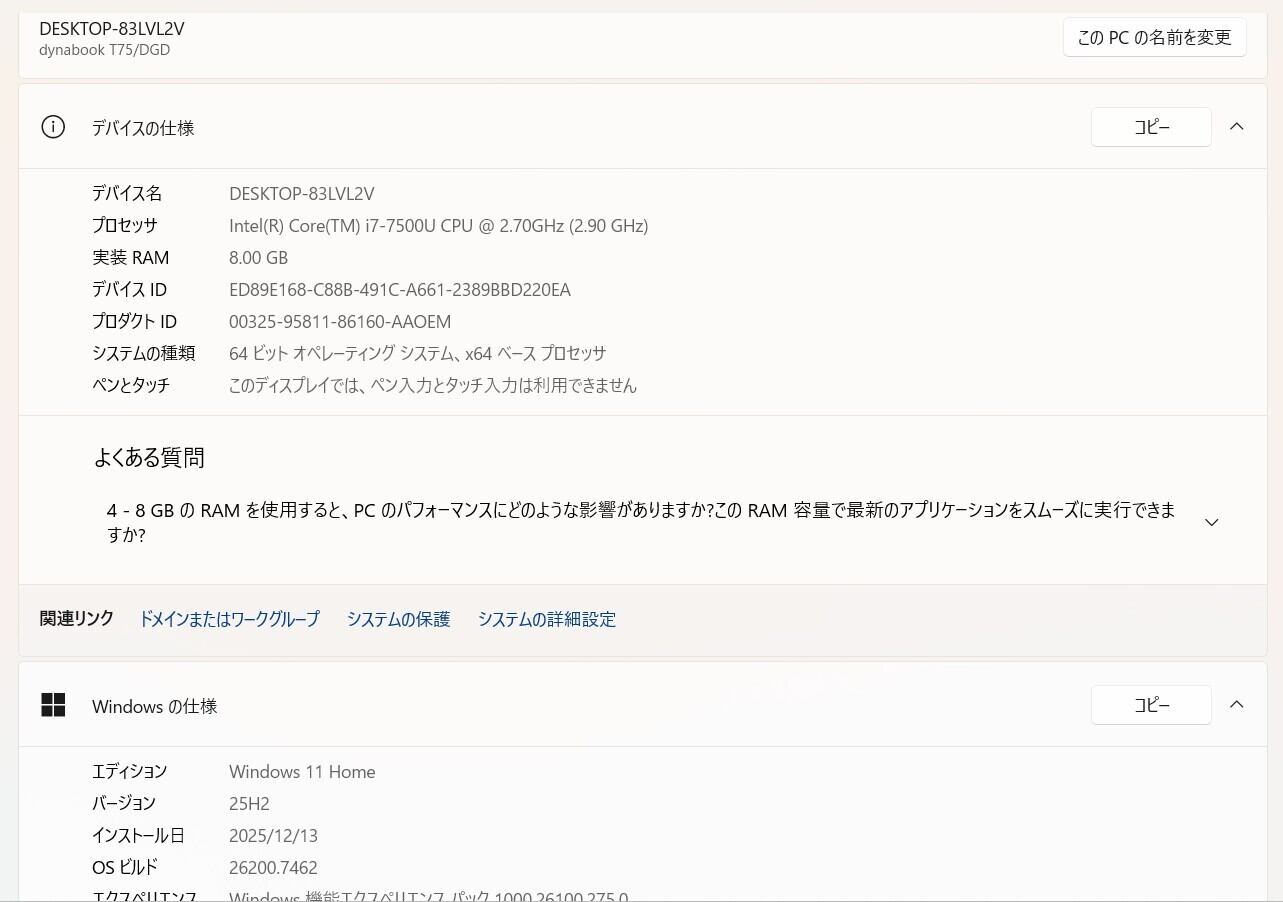Viewport: 1283px width, 902px height.
Task: Click the OS build value 26200.7462
Action: pos(273,868)
